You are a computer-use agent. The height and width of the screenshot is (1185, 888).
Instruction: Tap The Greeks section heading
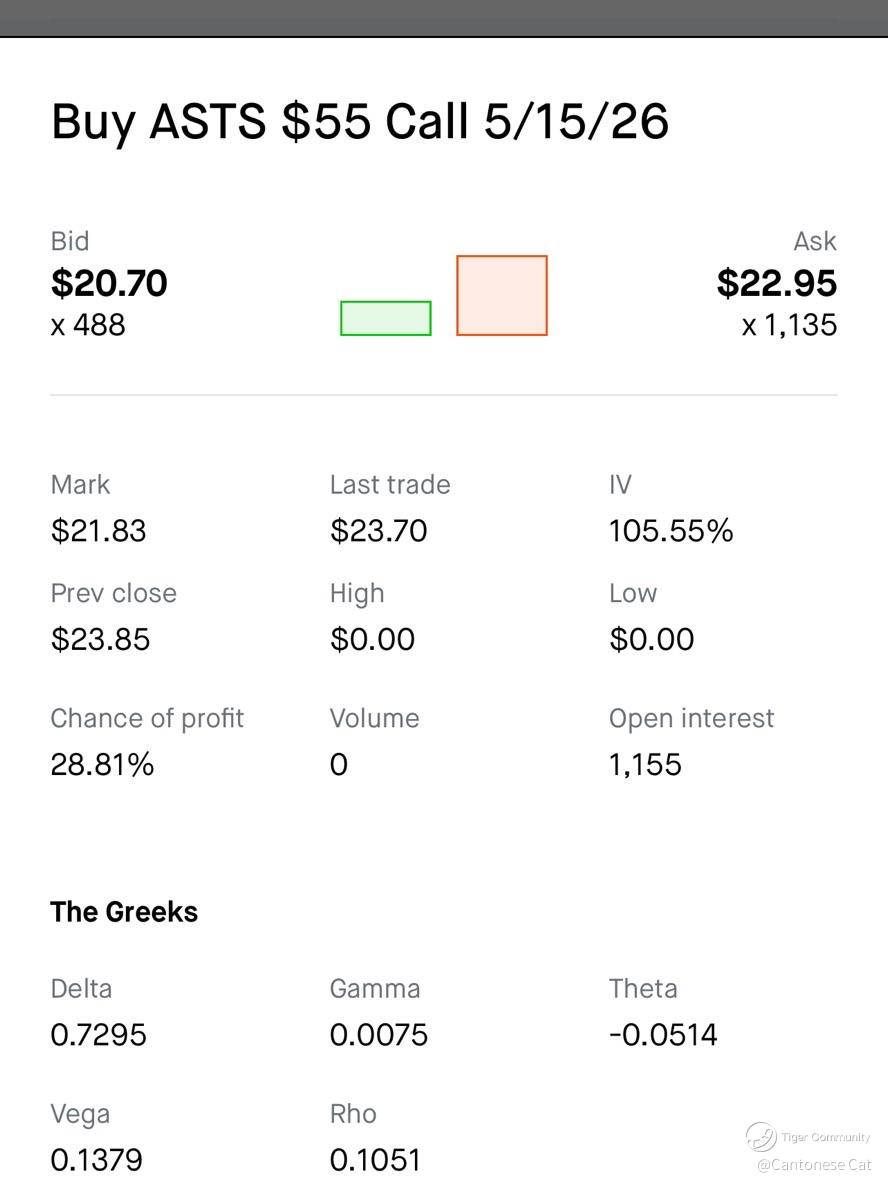[x=124, y=912]
